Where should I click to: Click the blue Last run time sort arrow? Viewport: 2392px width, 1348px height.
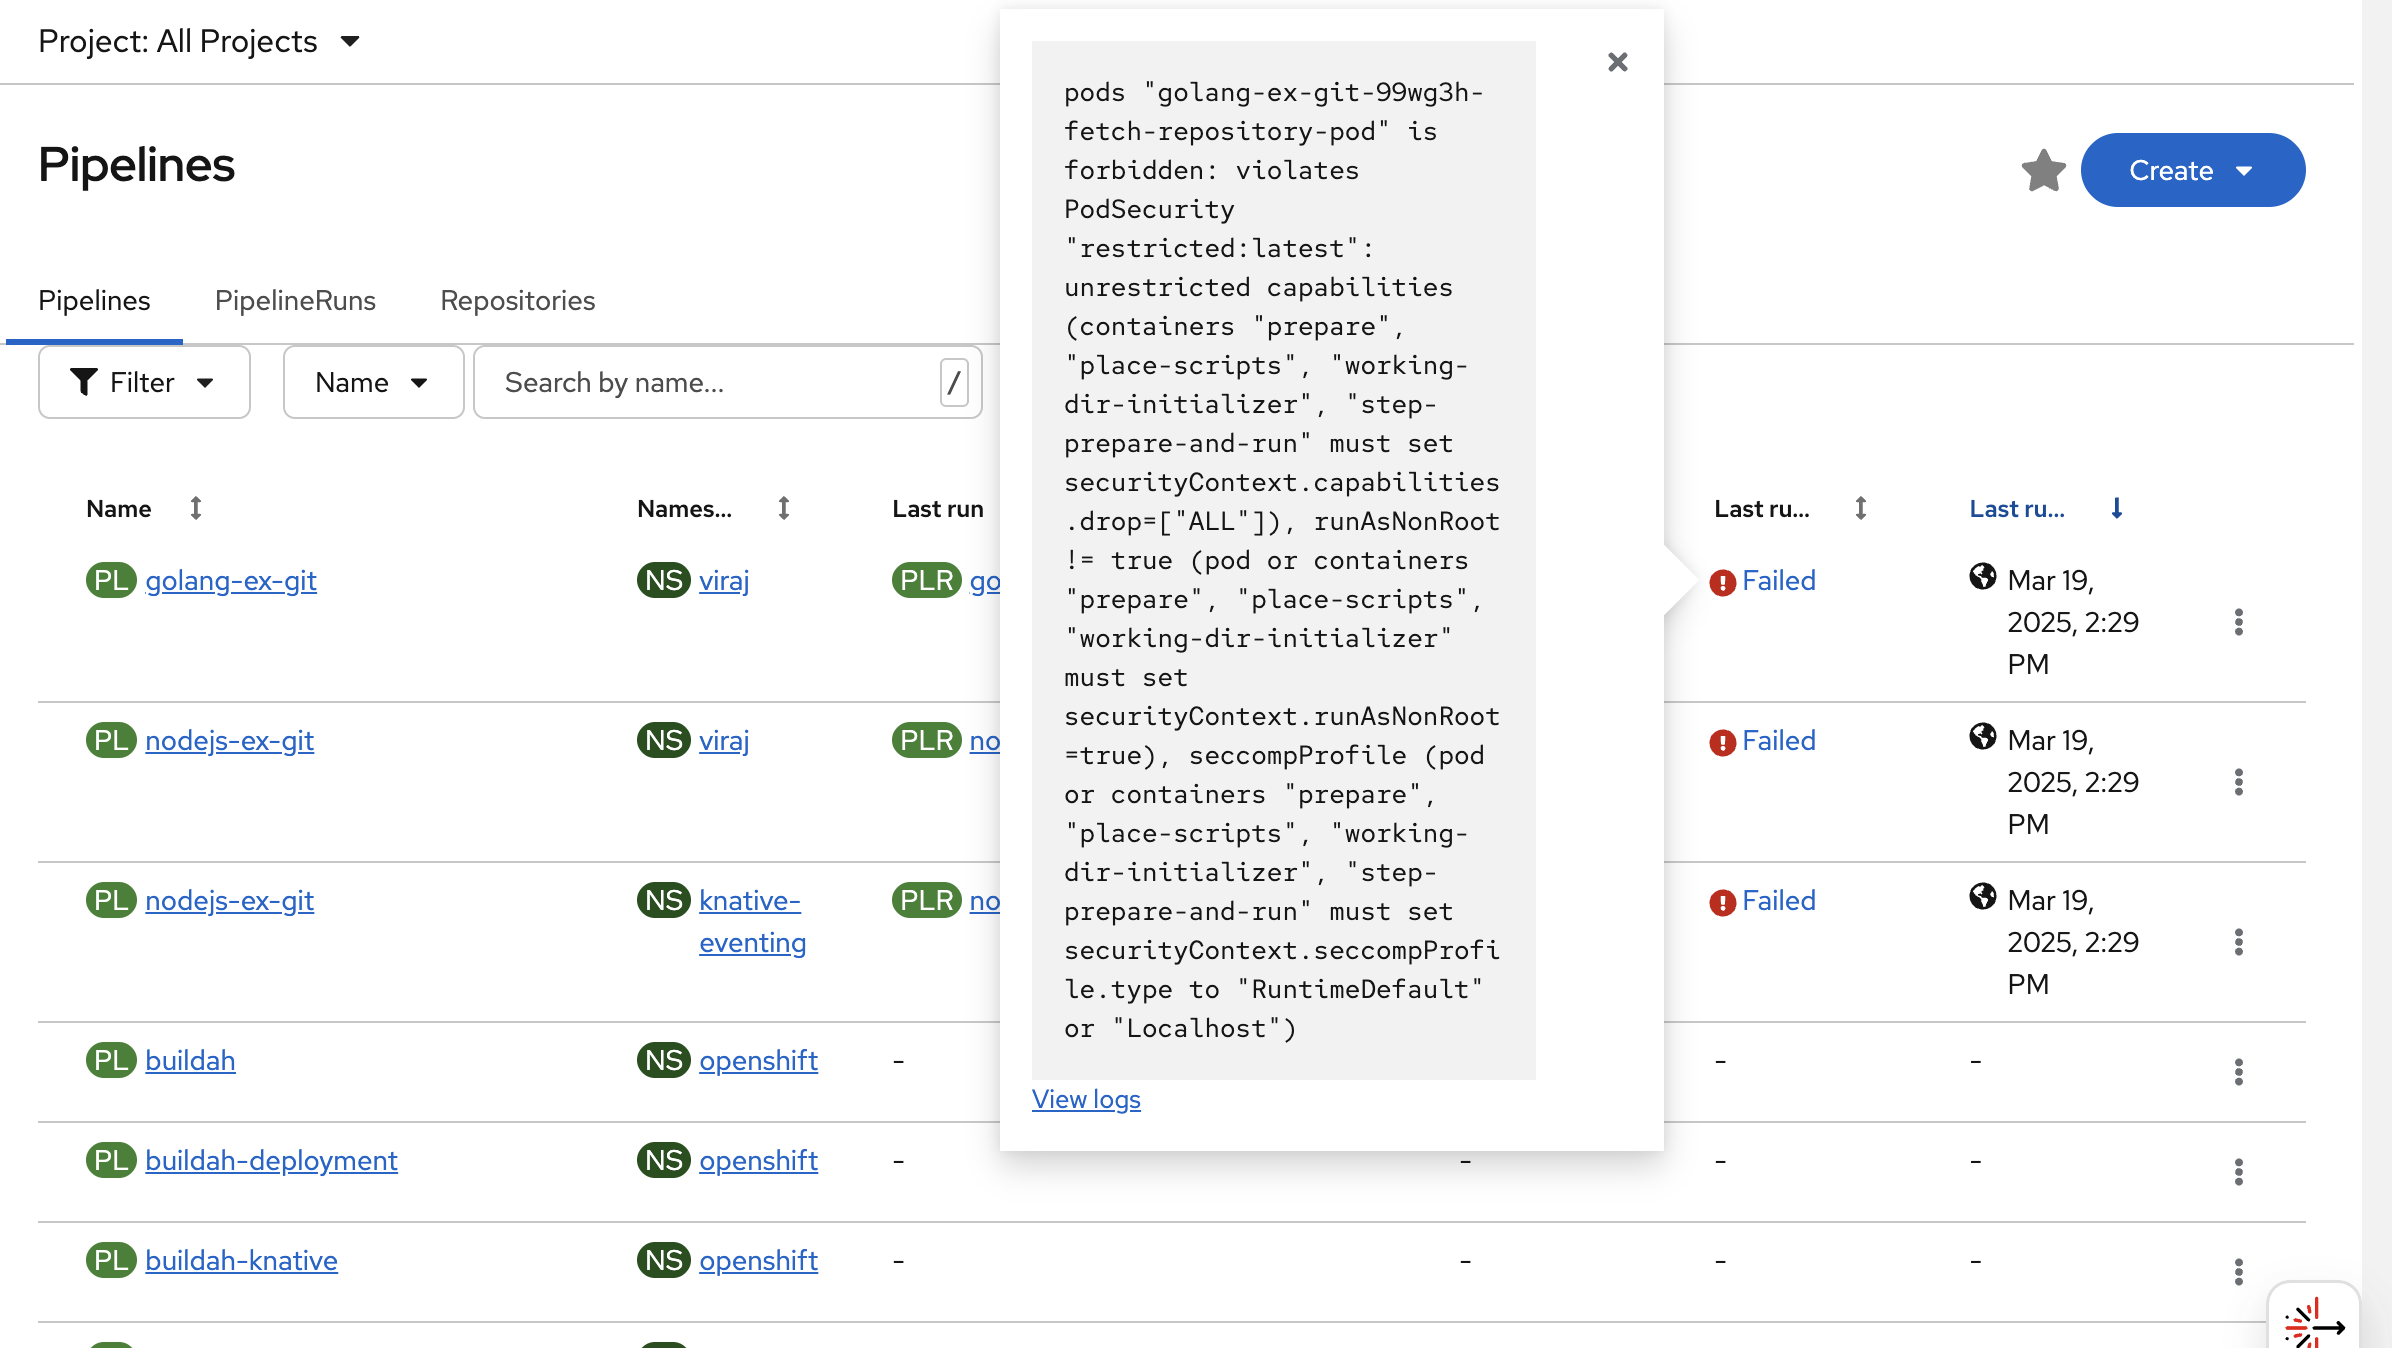coord(2116,509)
